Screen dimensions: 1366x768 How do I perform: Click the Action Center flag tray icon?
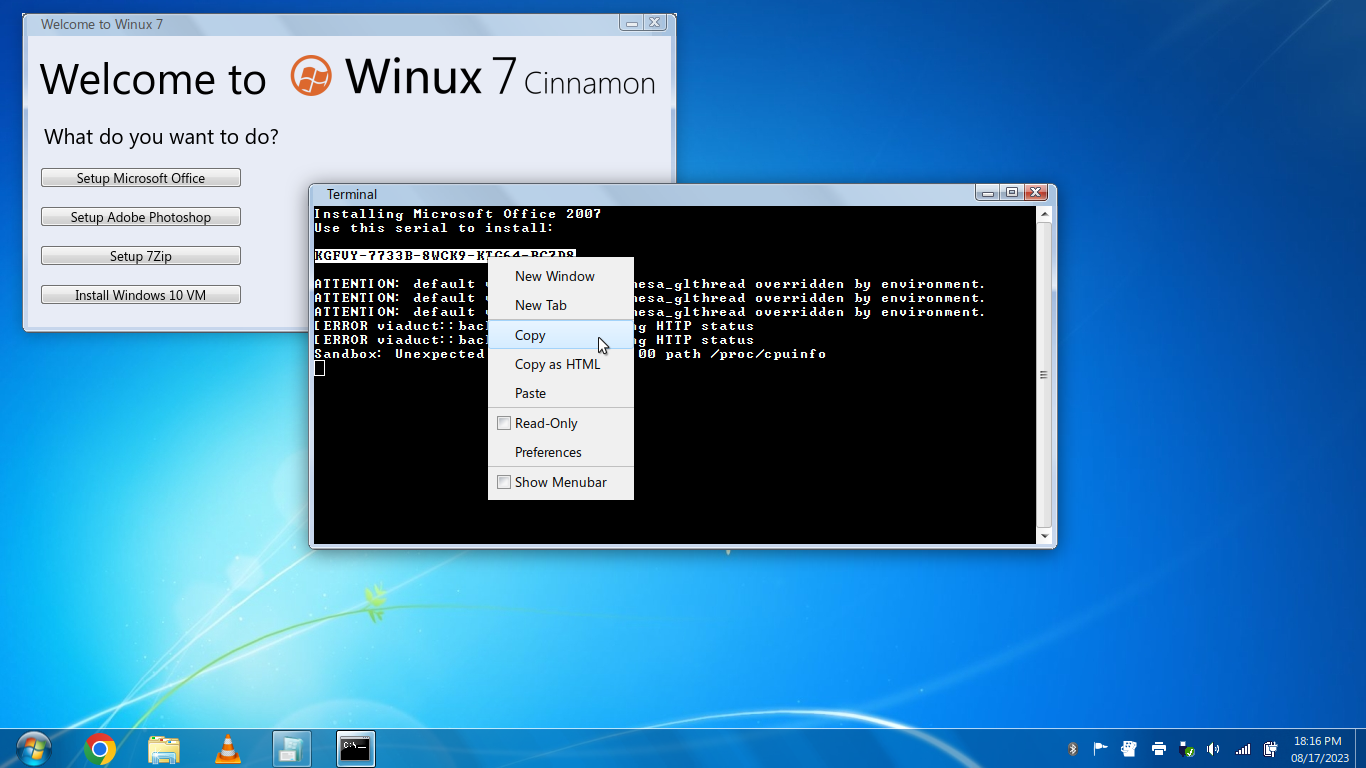tap(1100, 748)
